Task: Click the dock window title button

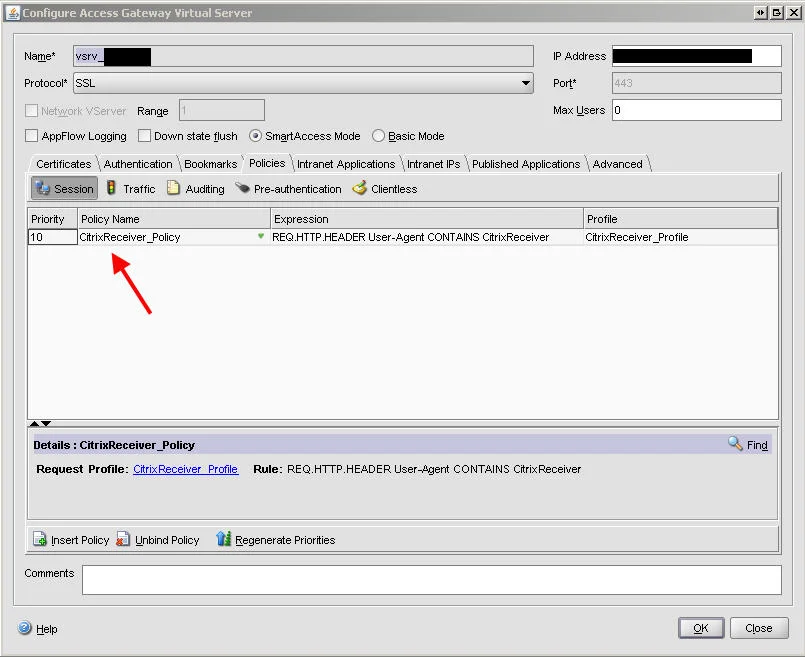Action: [761, 13]
